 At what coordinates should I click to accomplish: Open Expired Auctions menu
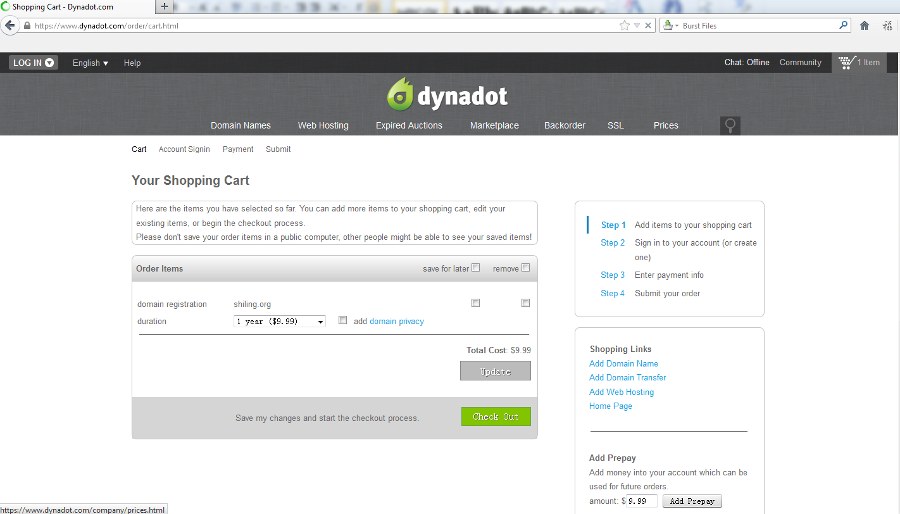click(x=409, y=125)
